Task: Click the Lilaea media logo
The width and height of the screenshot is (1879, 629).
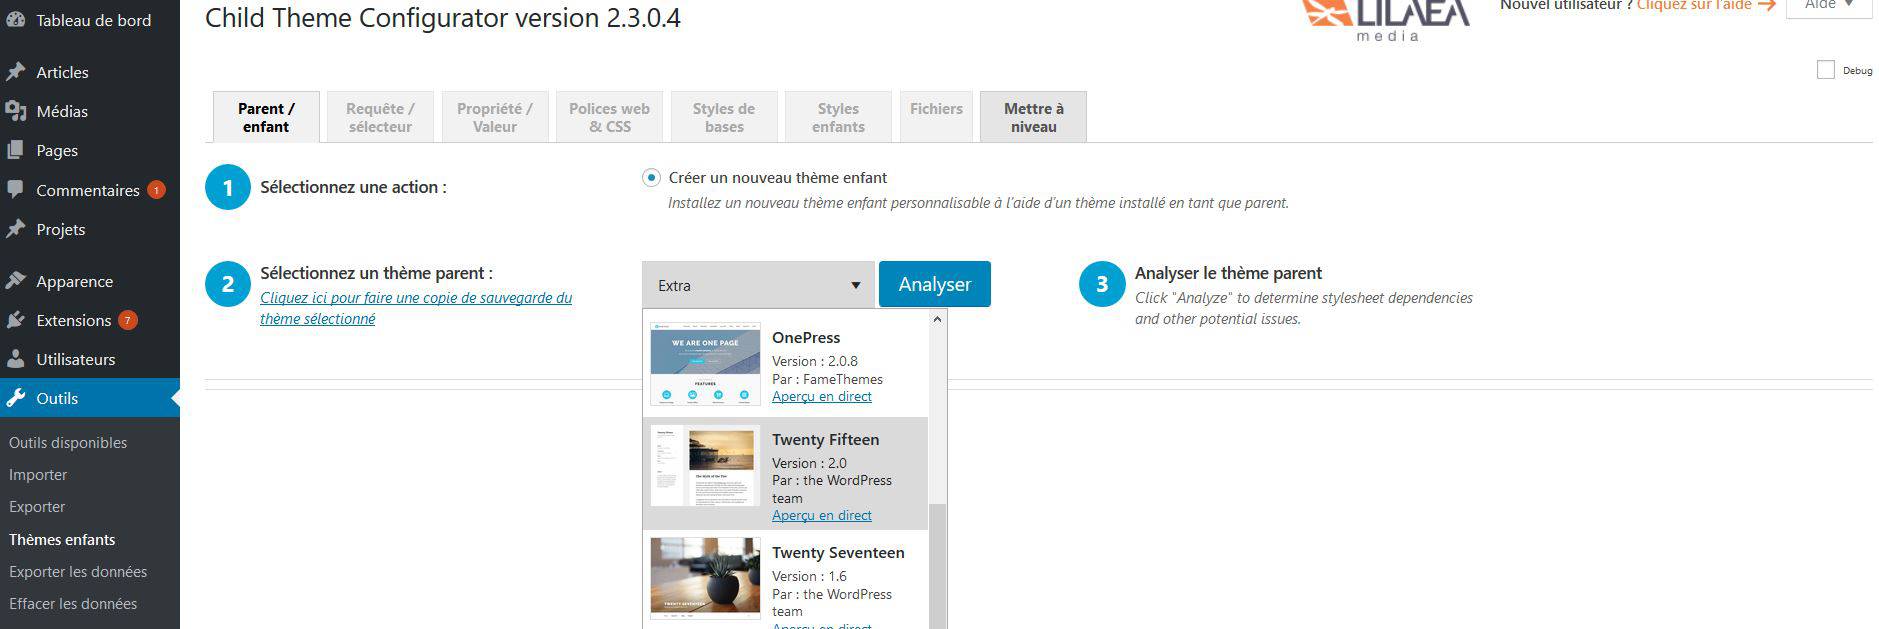Action: (1385, 20)
